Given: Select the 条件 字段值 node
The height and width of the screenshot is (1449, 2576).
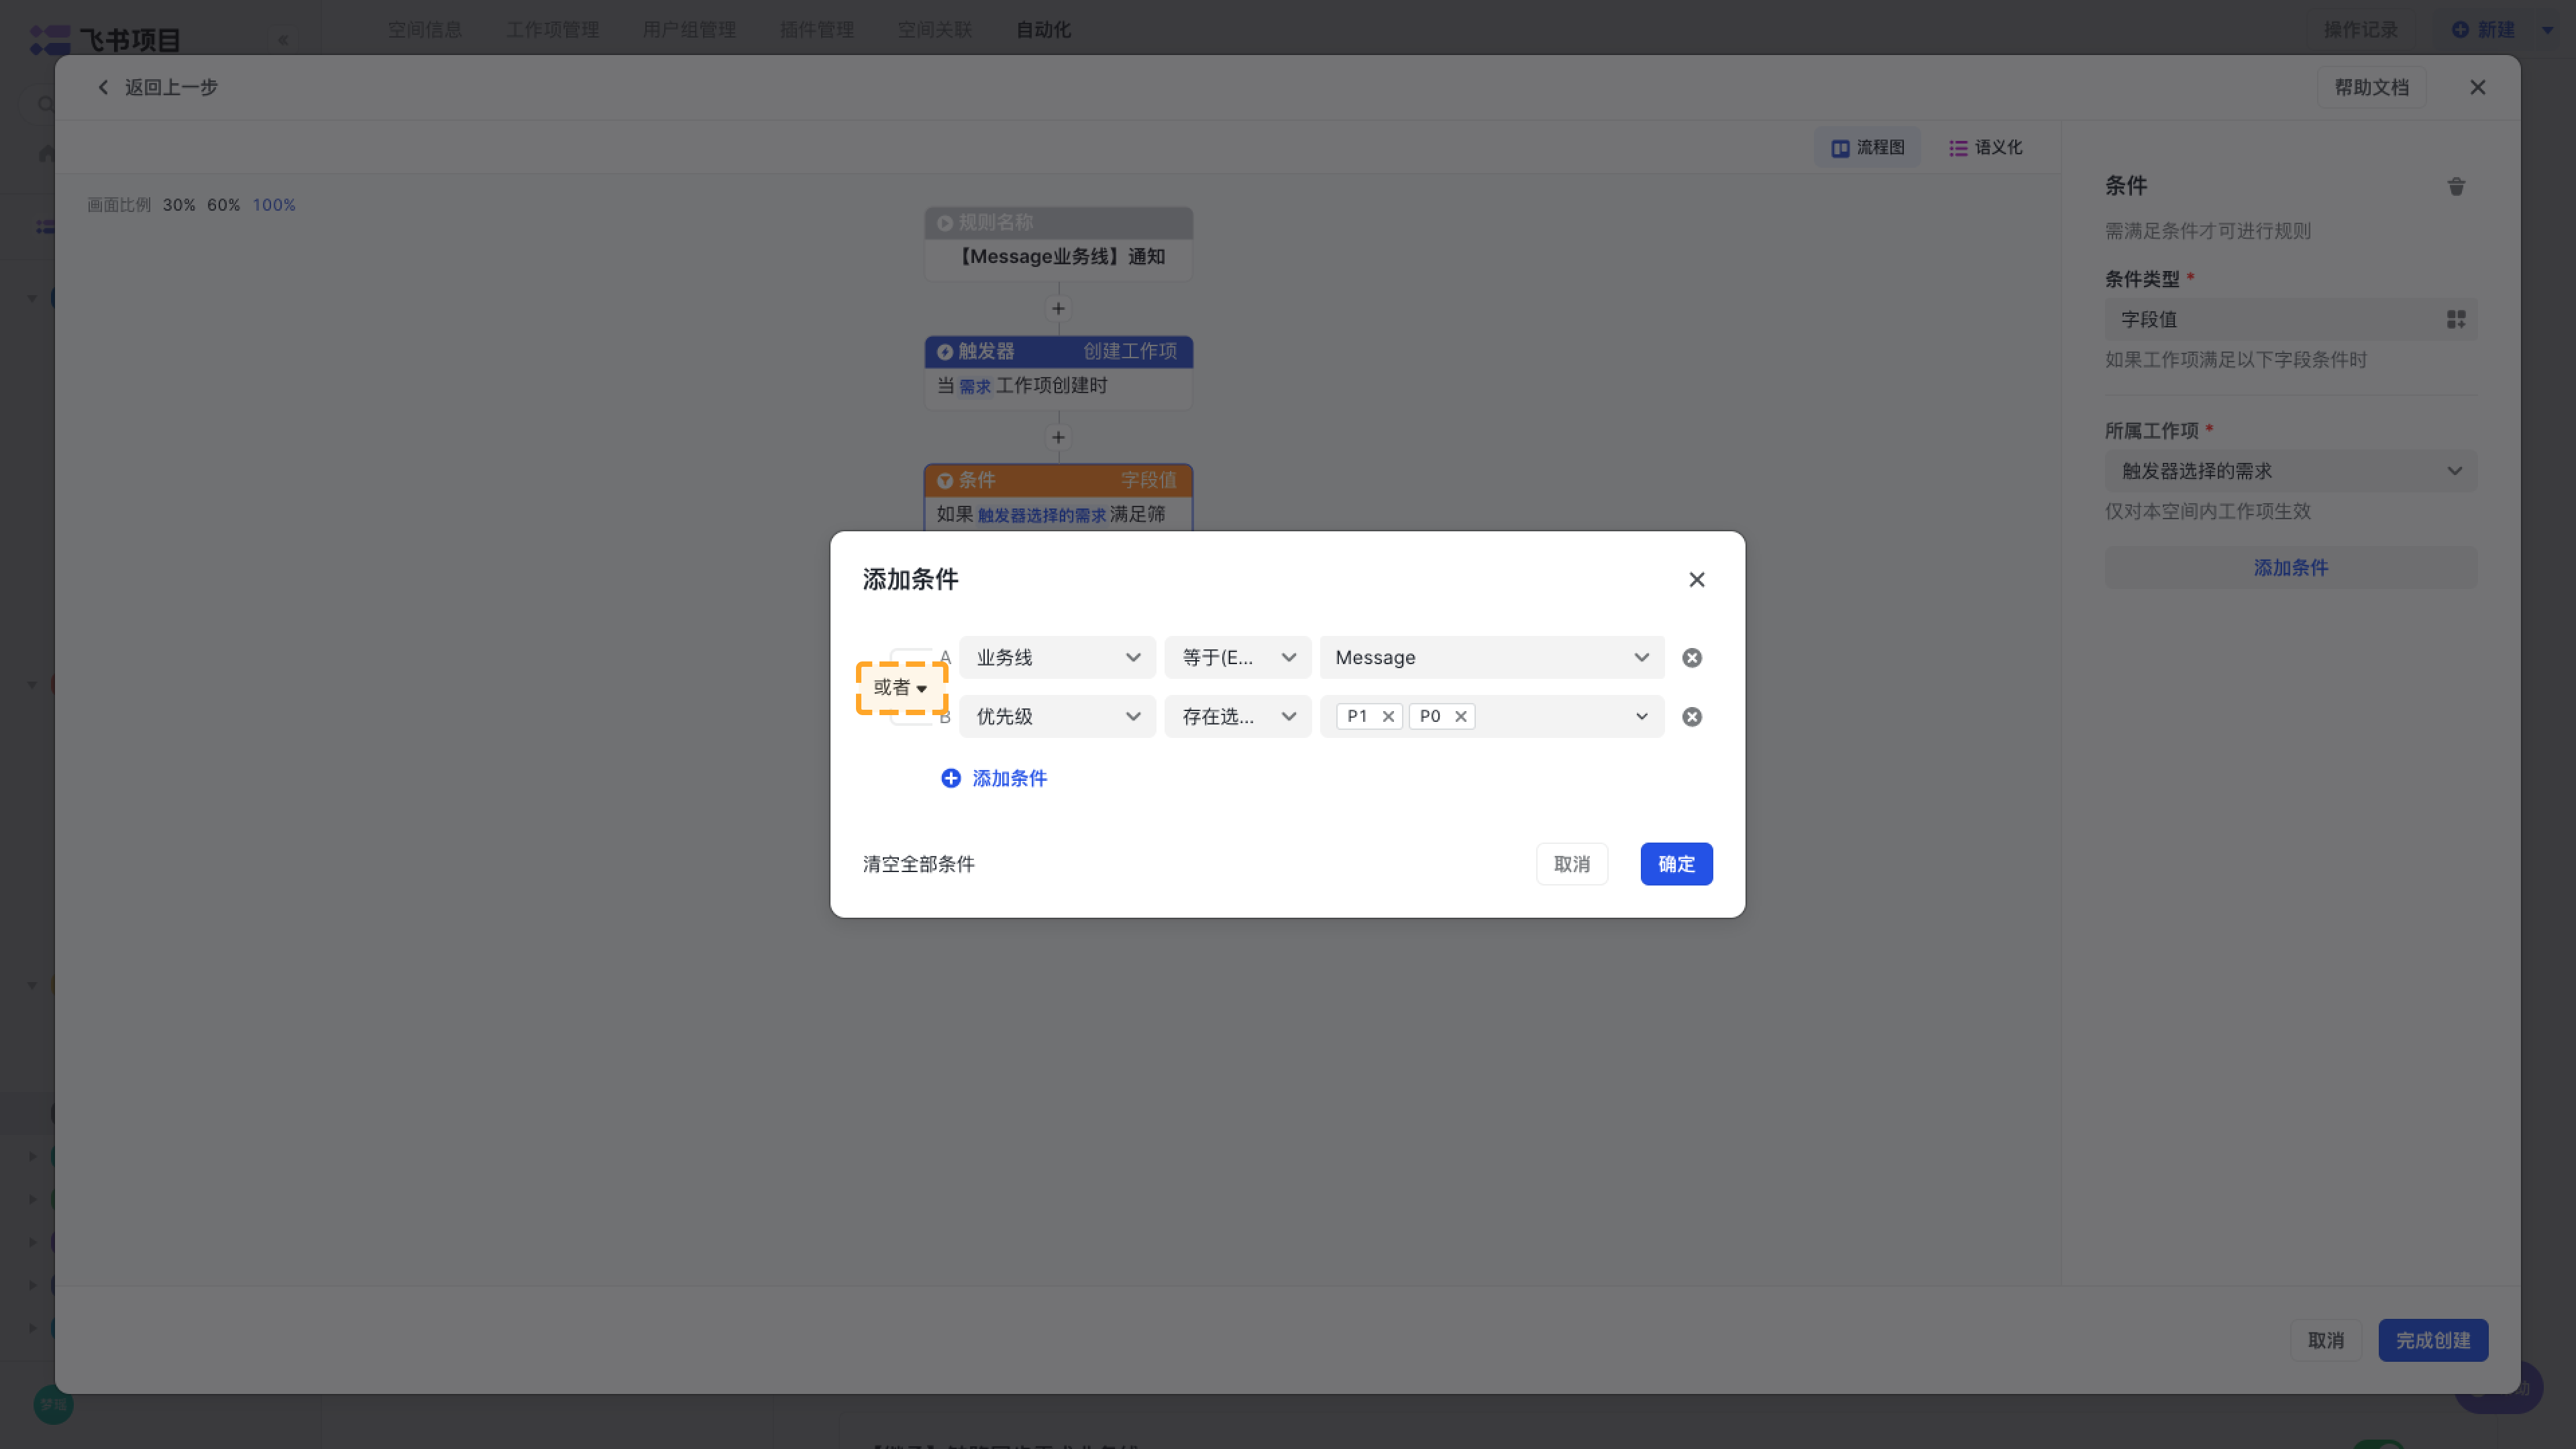Looking at the screenshot, I should (1058, 497).
